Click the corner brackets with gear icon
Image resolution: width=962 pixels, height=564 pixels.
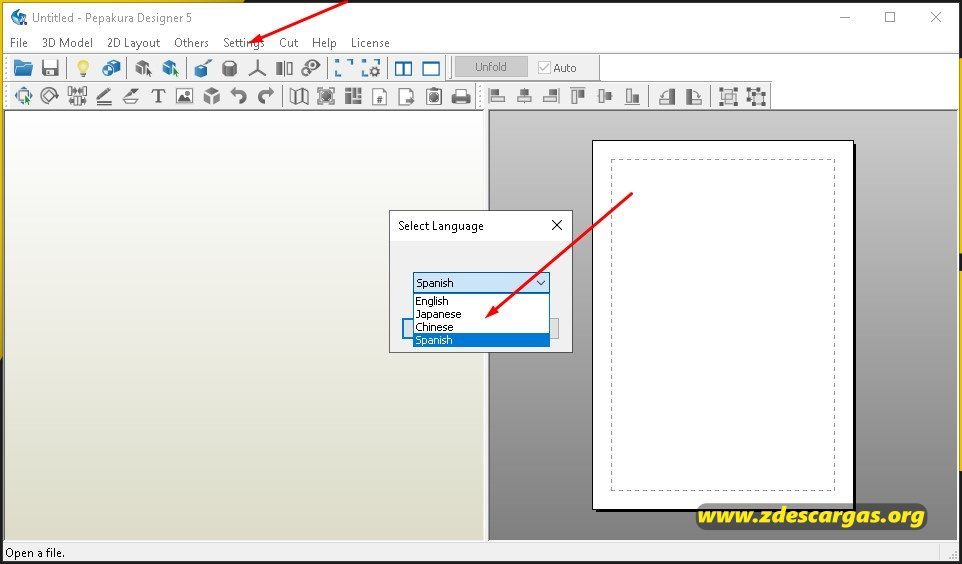tap(371, 68)
